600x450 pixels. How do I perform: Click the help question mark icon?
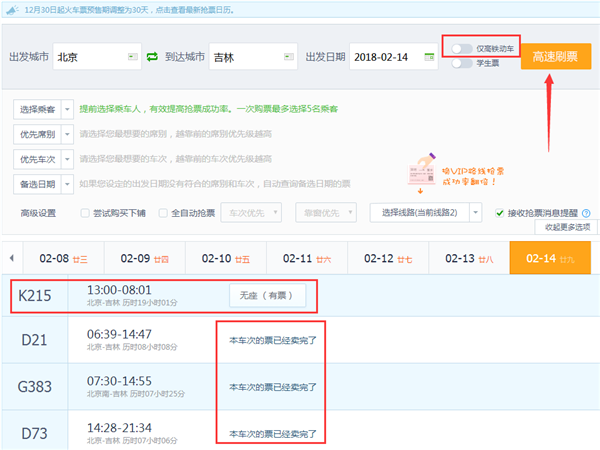[x=586, y=213]
